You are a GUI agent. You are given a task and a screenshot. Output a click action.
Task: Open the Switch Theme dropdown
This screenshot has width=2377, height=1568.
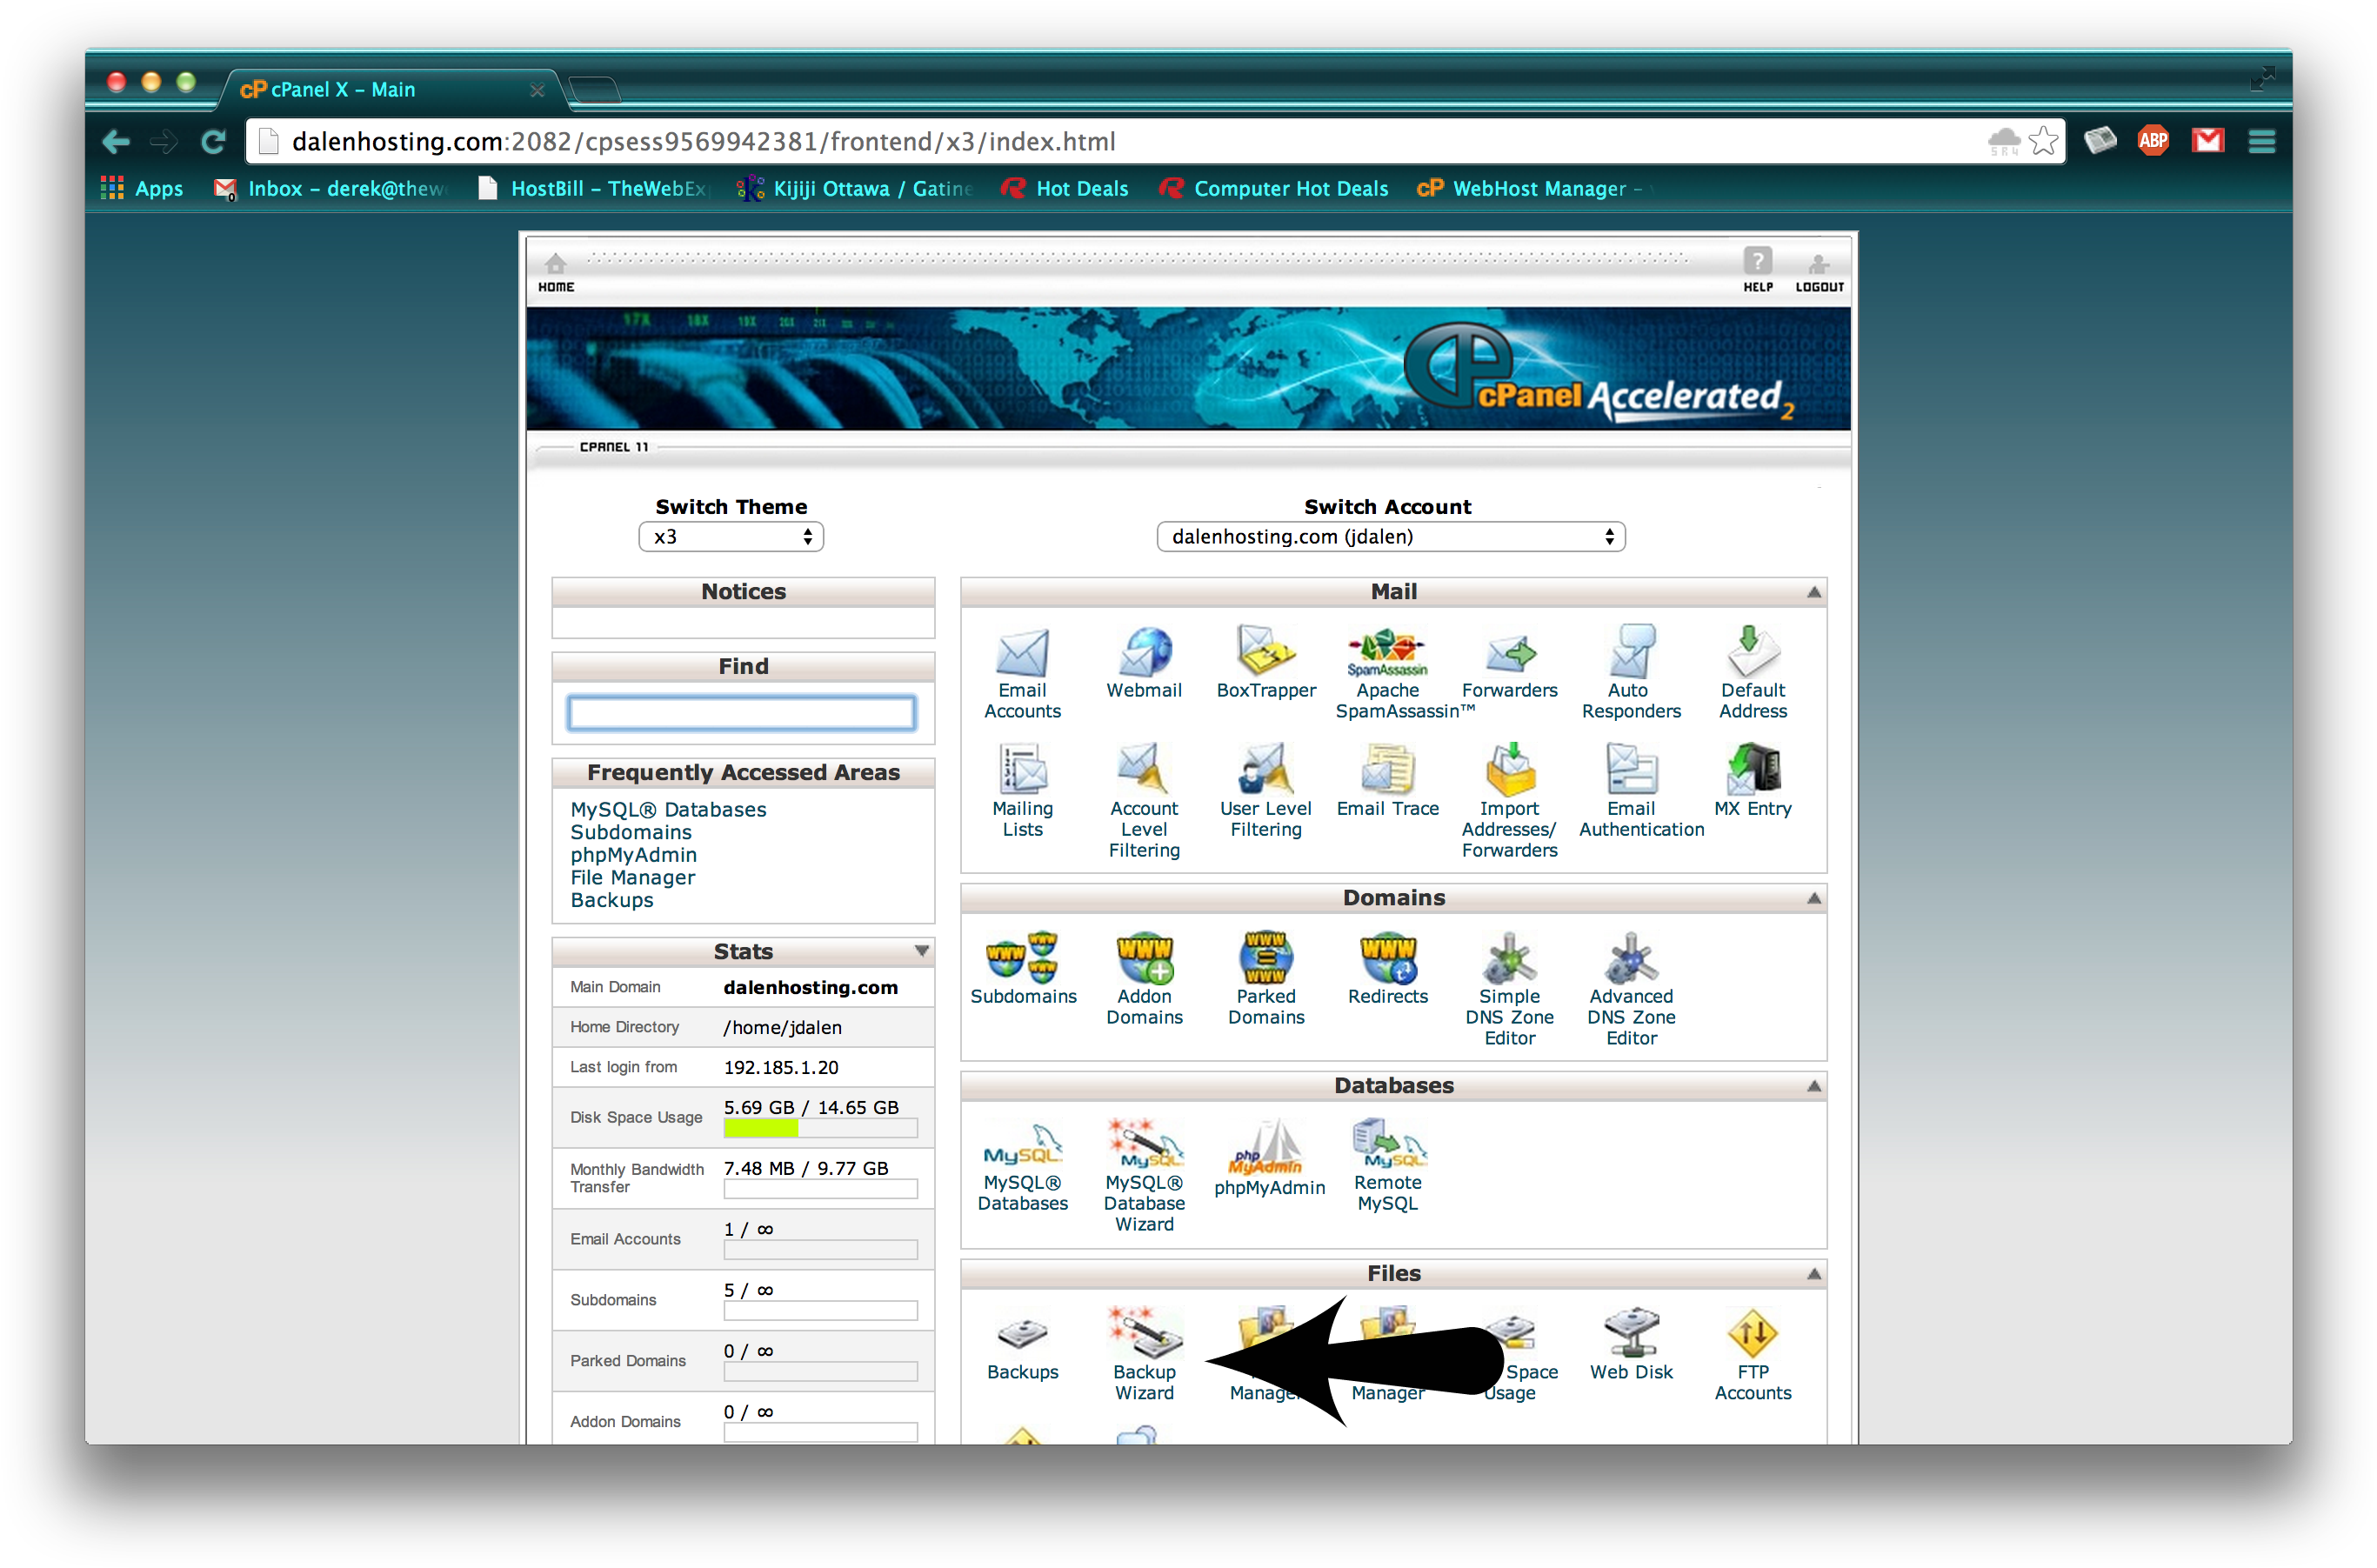click(730, 536)
